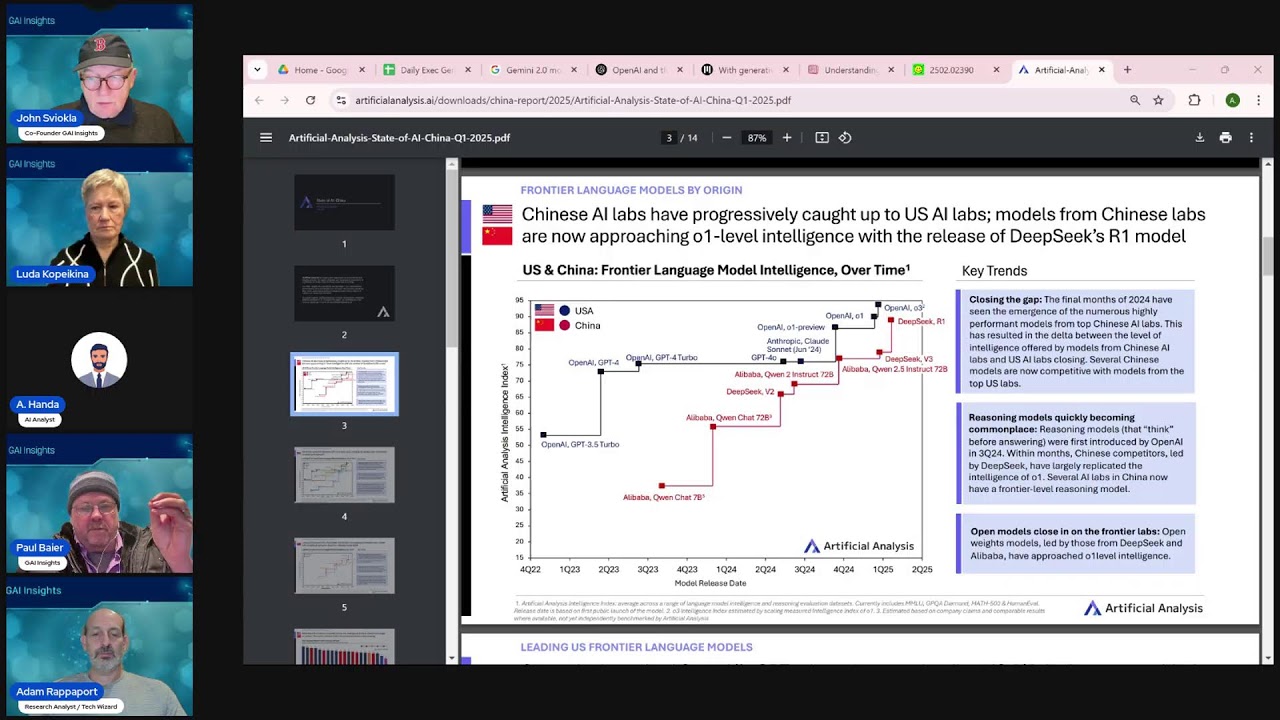
Task: Switch to the OpenAI and tab
Action: [639, 70]
